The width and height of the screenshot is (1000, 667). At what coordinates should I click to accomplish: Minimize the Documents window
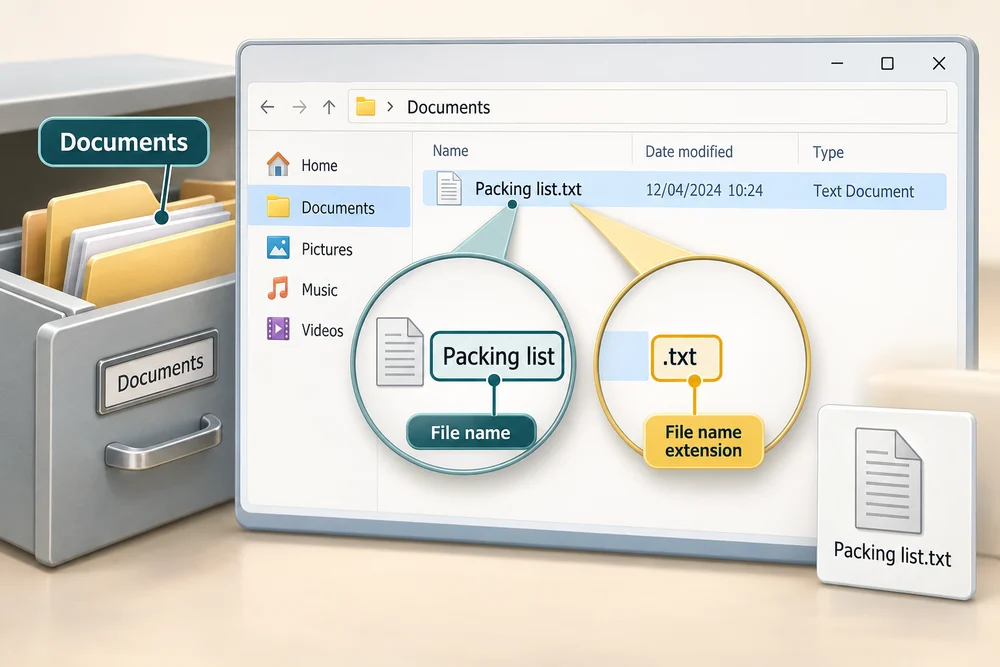837,63
